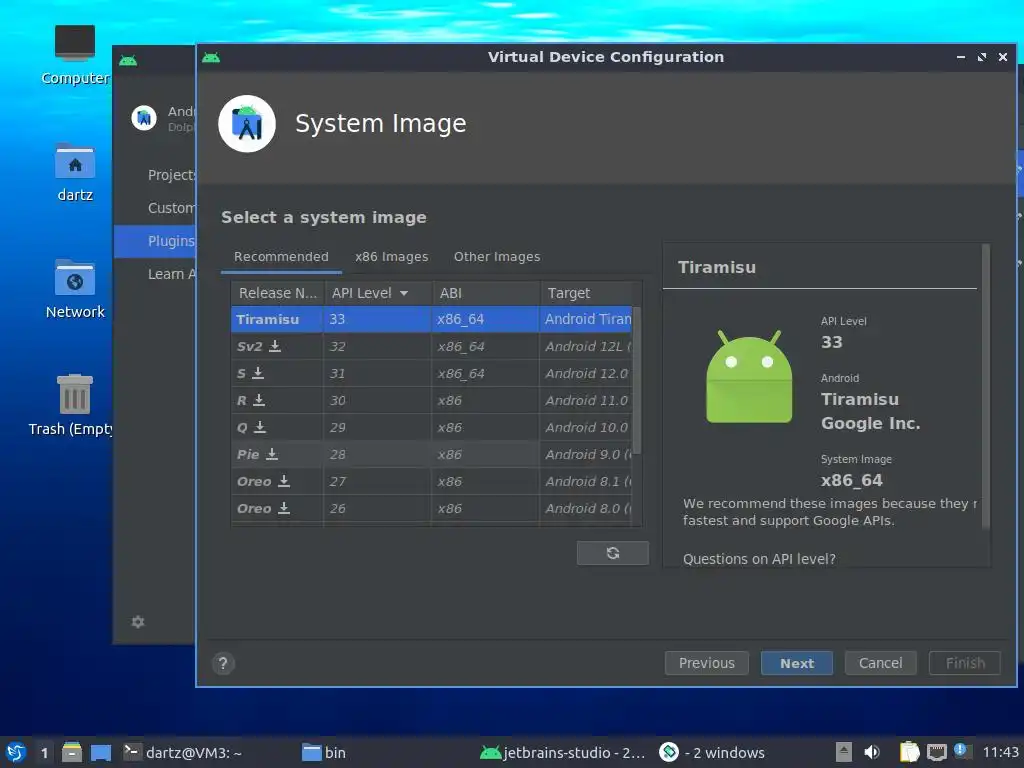Click the API level 33 cell
The image size is (1024, 768).
pos(377,319)
